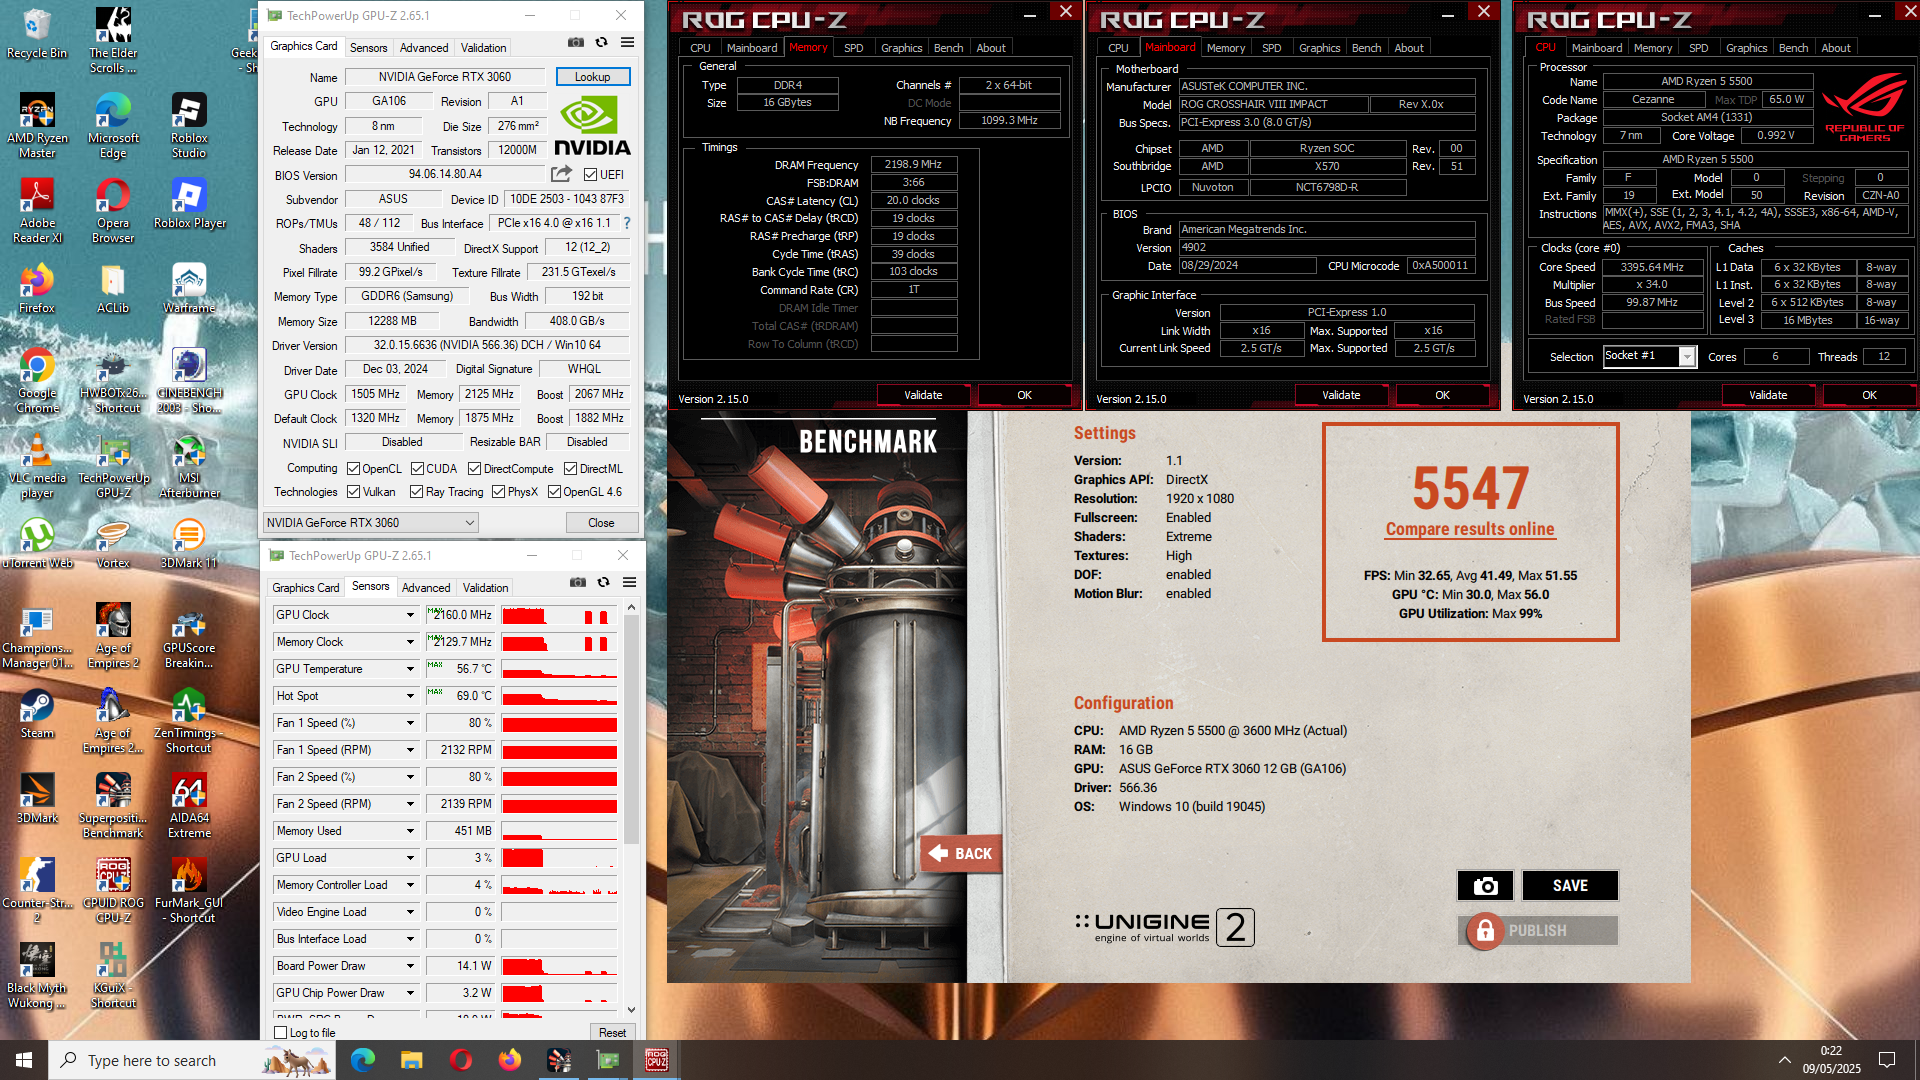Open Adobe Reader XI desktop icon
The image size is (1920, 1080).
(37, 210)
